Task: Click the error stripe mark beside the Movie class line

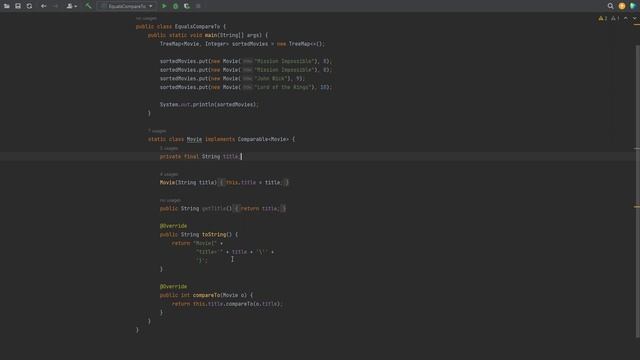Action: (x=637, y=149)
